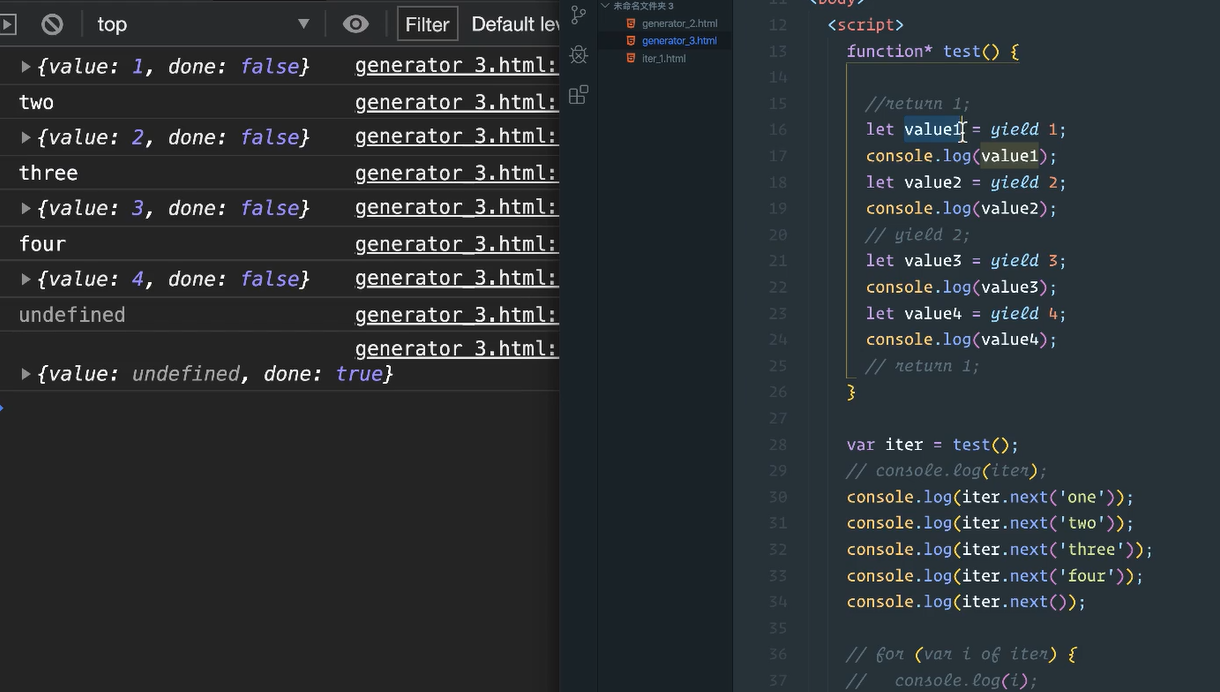Click the 'four' console output text

[x=42, y=244]
